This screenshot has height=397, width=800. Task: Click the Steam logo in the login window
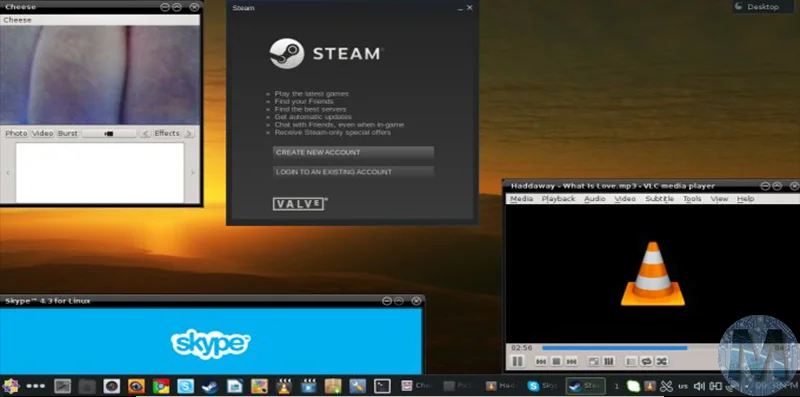pyautogui.click(x=326, y=54)
